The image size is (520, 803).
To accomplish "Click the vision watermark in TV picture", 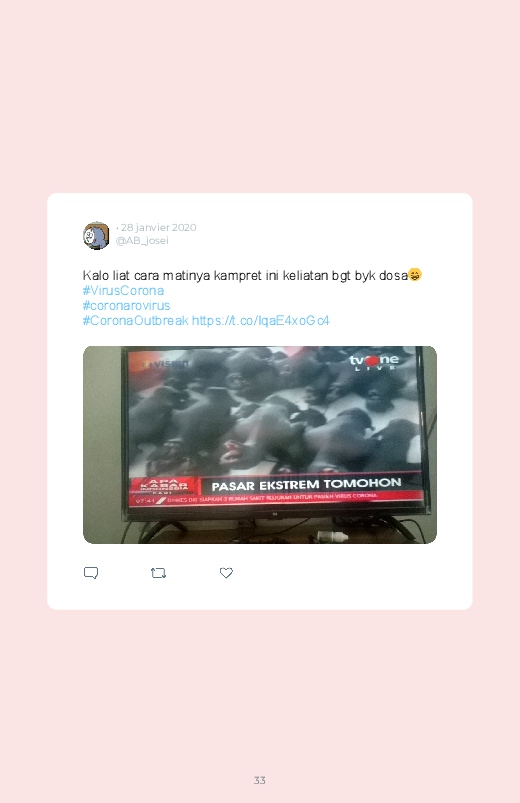I will coord(167,364).
